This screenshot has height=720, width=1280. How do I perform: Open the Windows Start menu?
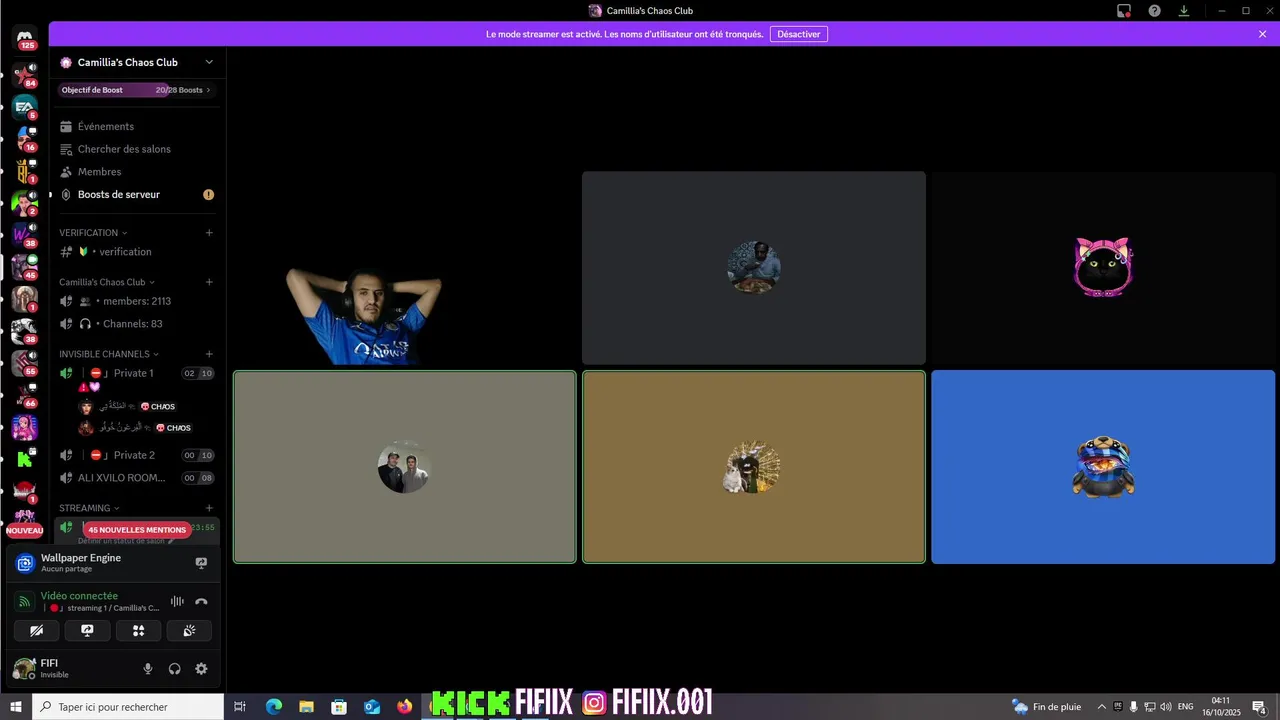(x=16, y=706)
